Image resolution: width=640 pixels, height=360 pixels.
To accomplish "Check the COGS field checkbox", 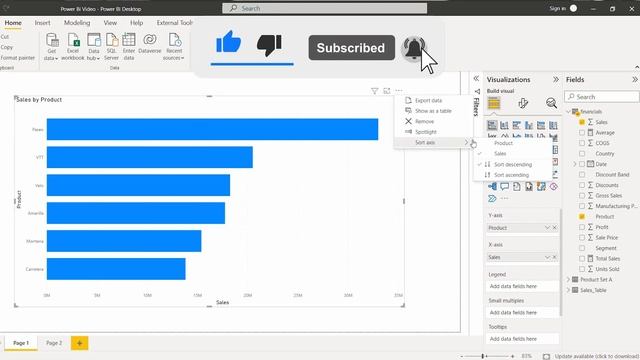I will 582,143.
